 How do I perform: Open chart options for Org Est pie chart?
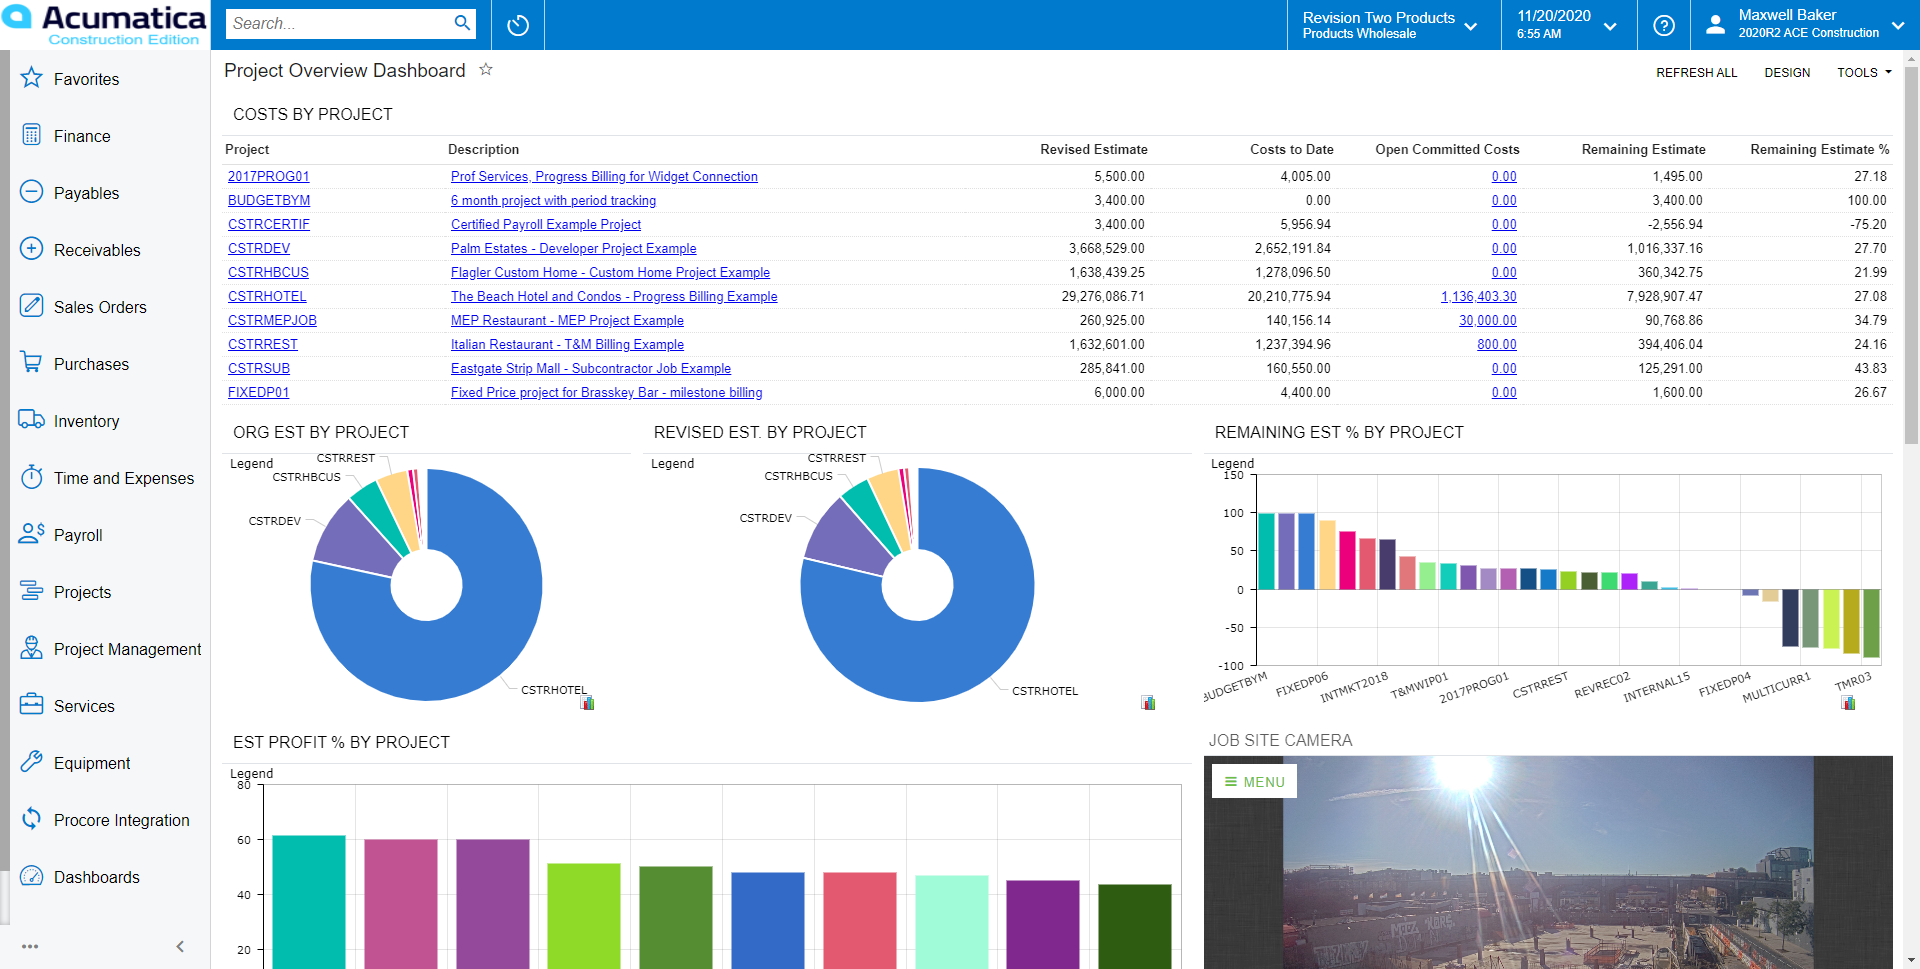point(587,703)
